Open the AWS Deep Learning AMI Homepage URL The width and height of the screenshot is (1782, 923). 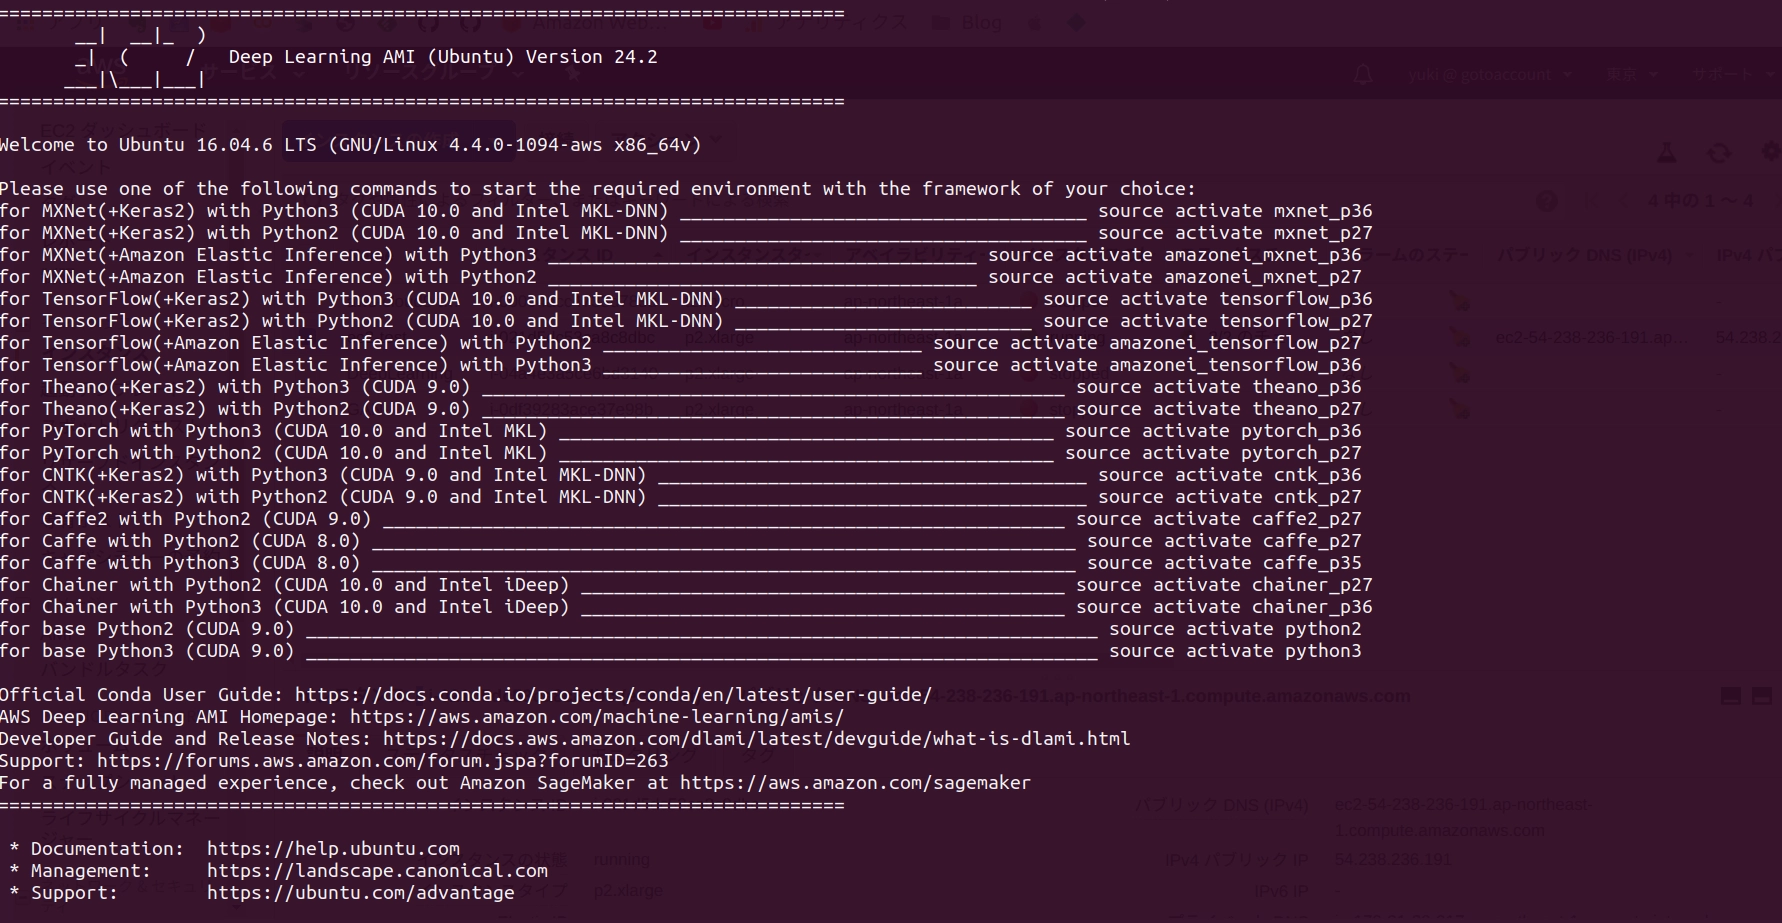coord(596,717)
